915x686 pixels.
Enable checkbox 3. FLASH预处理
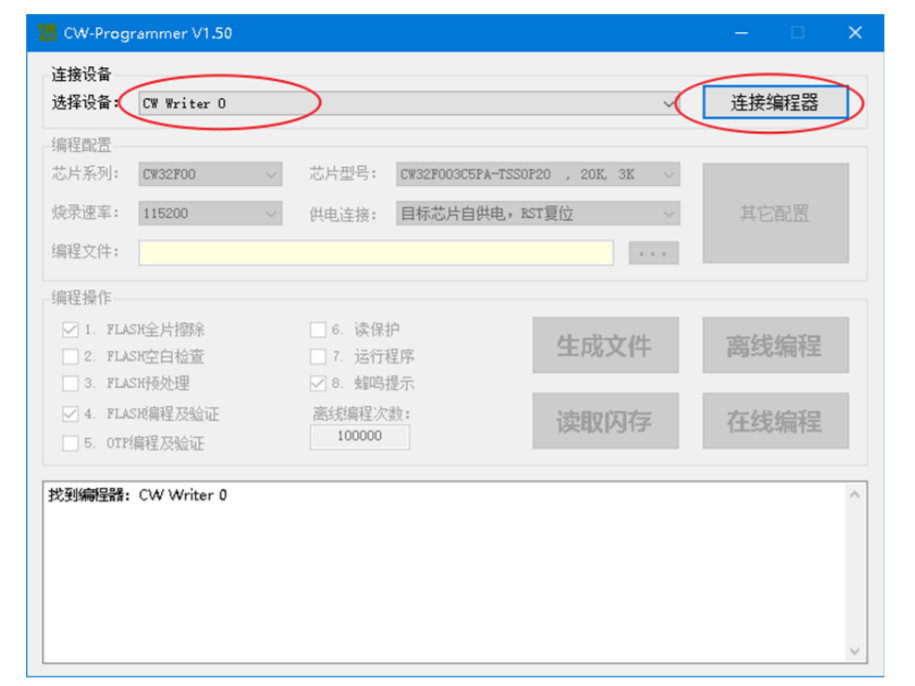click(x=70, y=383)
